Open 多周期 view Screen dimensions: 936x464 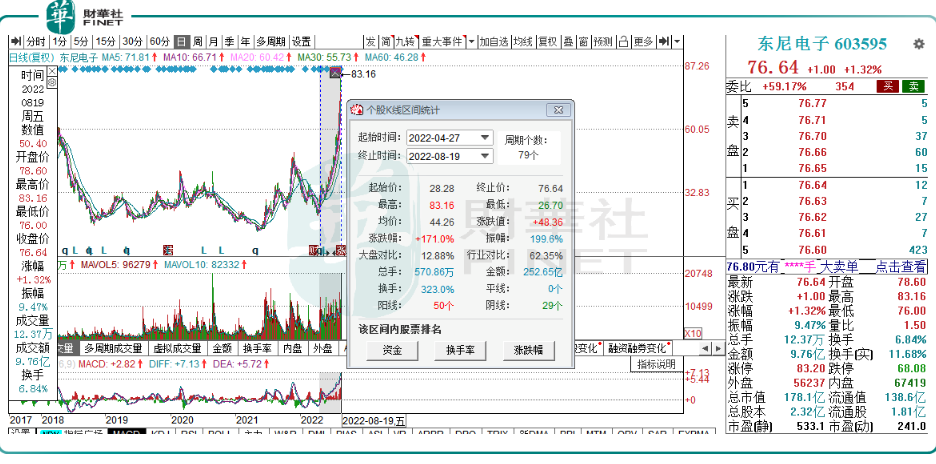272,42
